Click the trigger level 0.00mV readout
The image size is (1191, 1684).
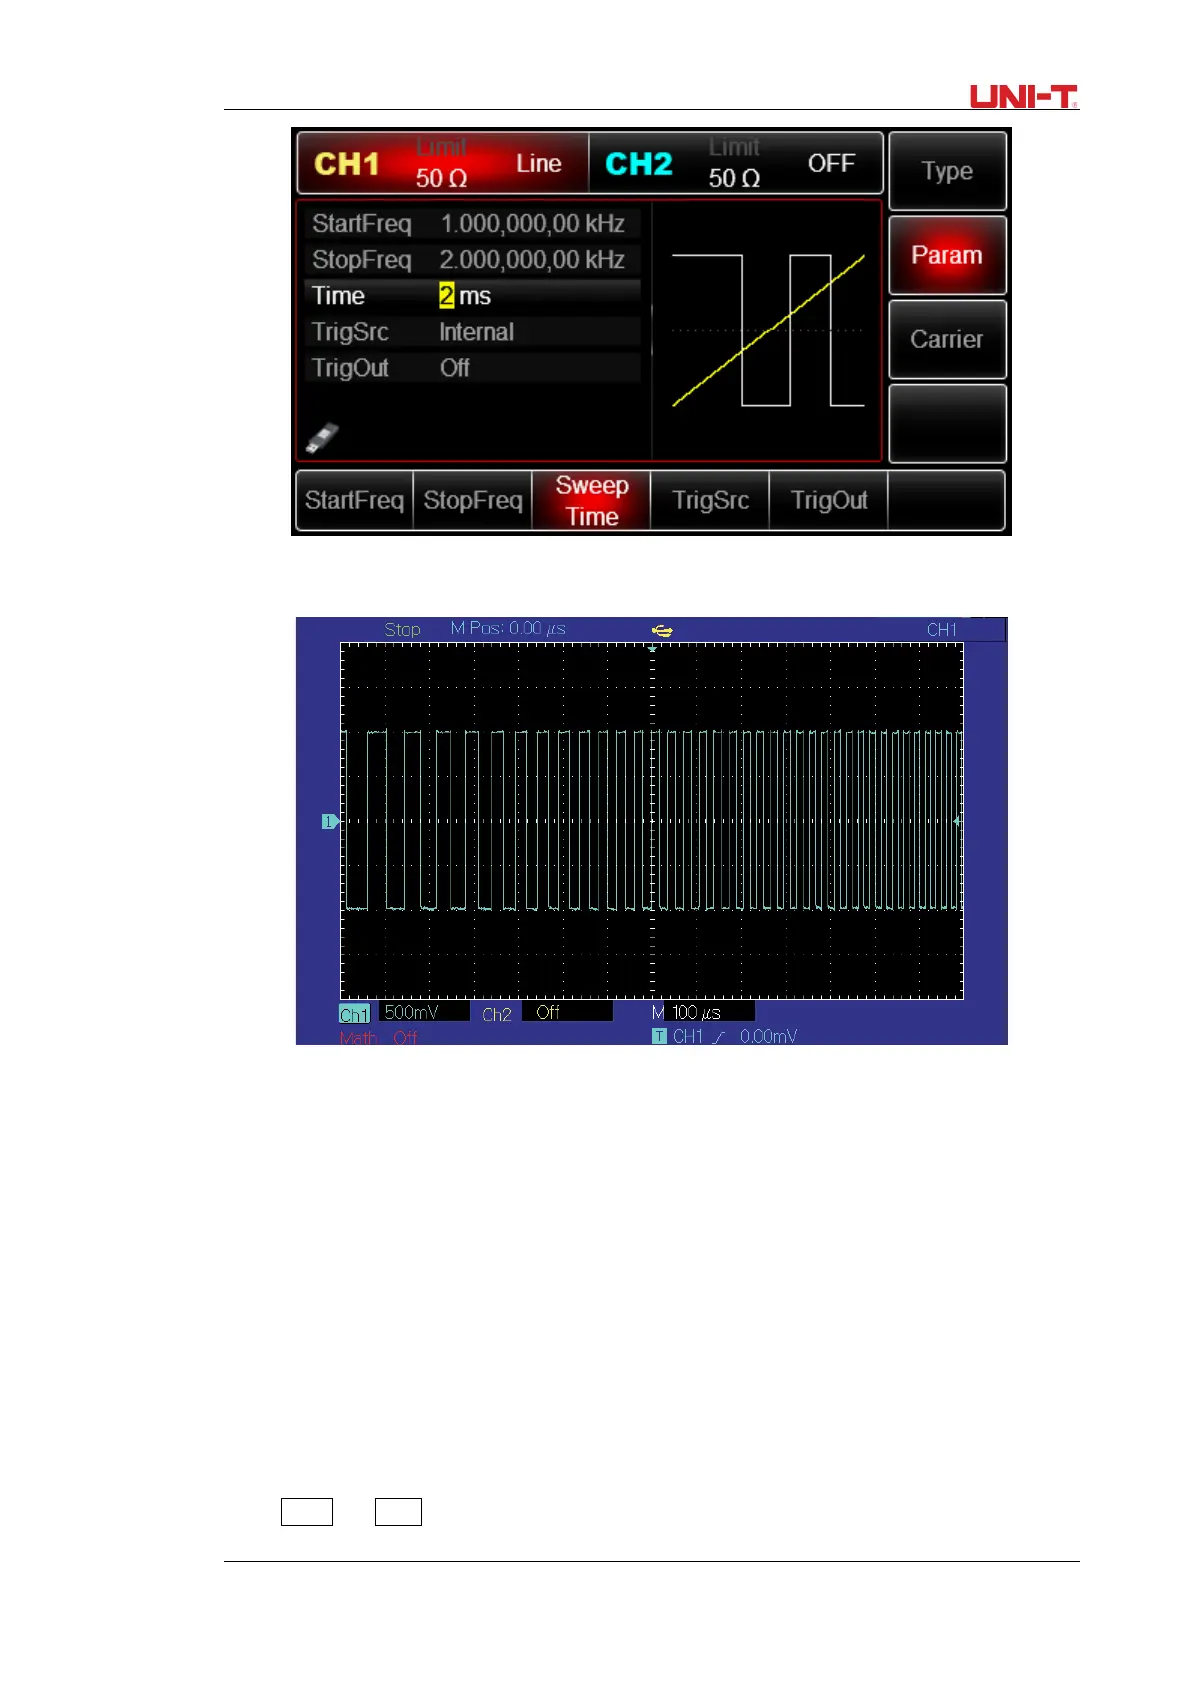[769, 1036]
